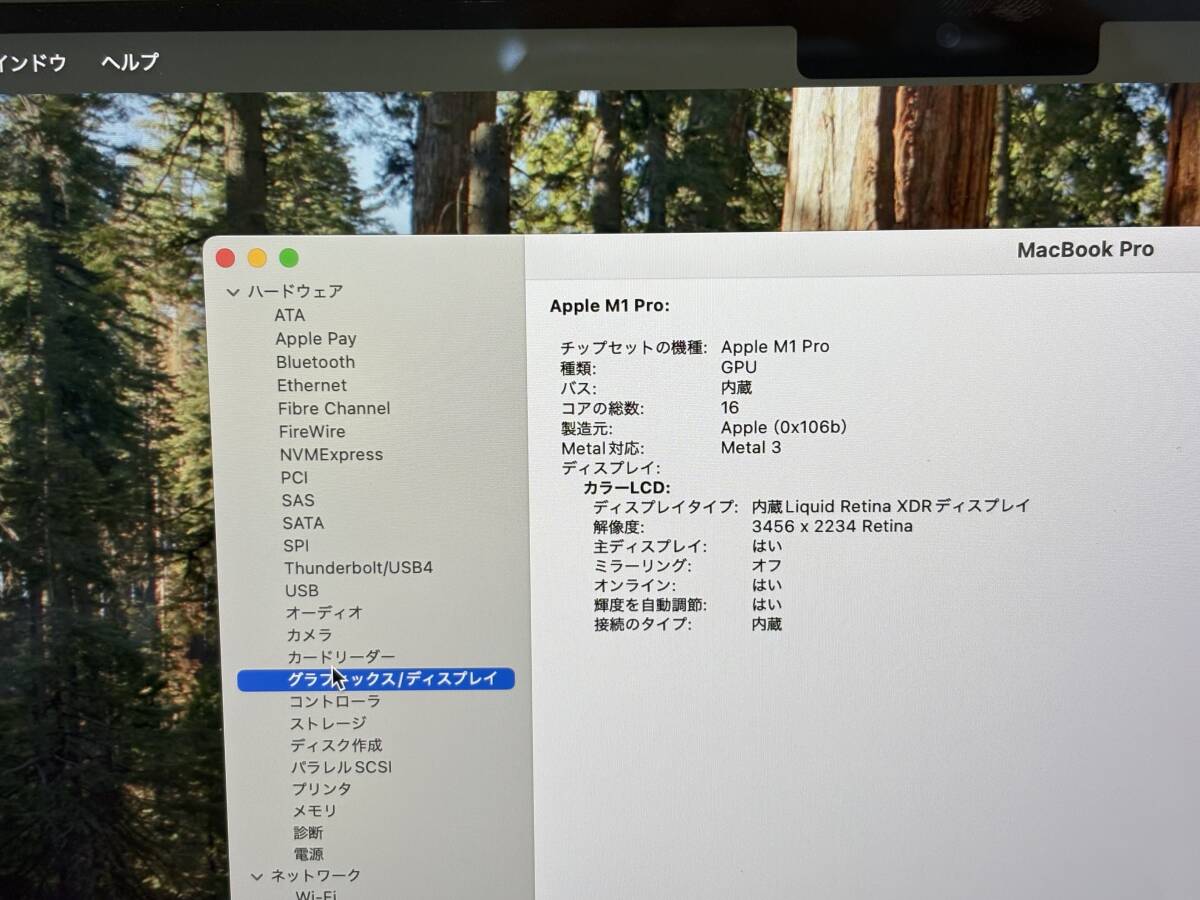The image size is (1200, 900).
Task: Select ディスク作成 in the sidebar
Action: point(336,746)
